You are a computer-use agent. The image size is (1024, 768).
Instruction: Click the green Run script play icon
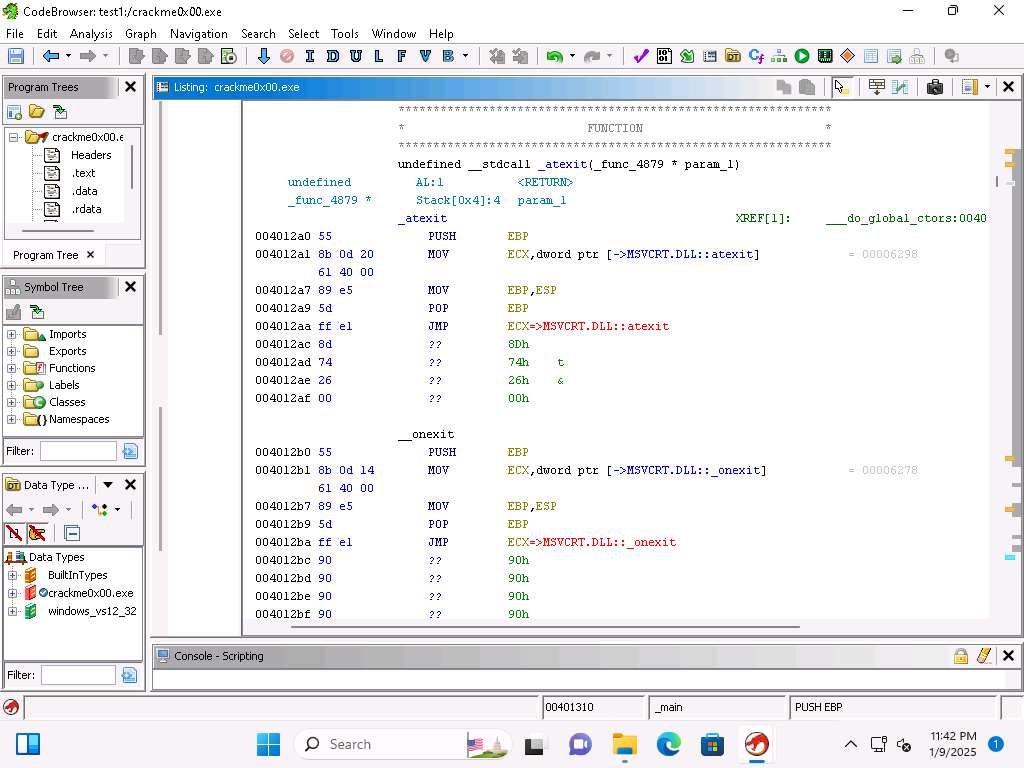pos(802,56)
